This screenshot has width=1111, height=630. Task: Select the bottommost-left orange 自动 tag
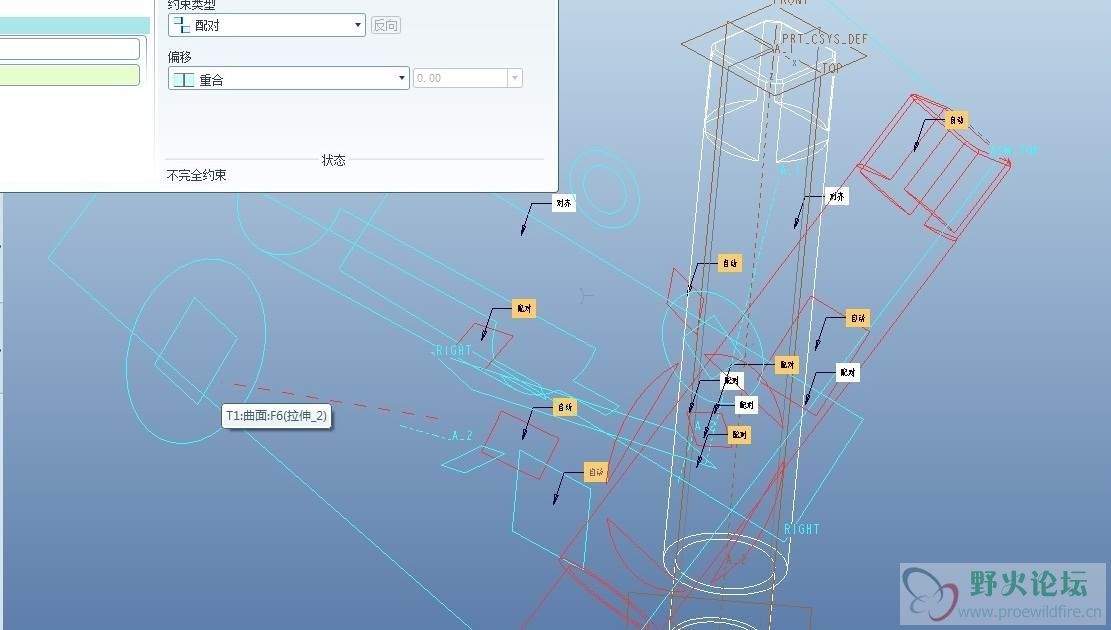(x=596, y=472)
